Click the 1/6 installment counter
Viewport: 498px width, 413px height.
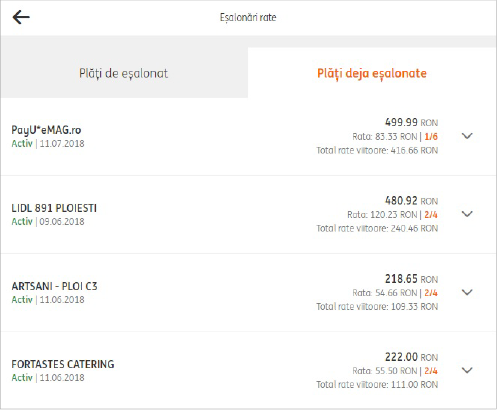(431, 137)
